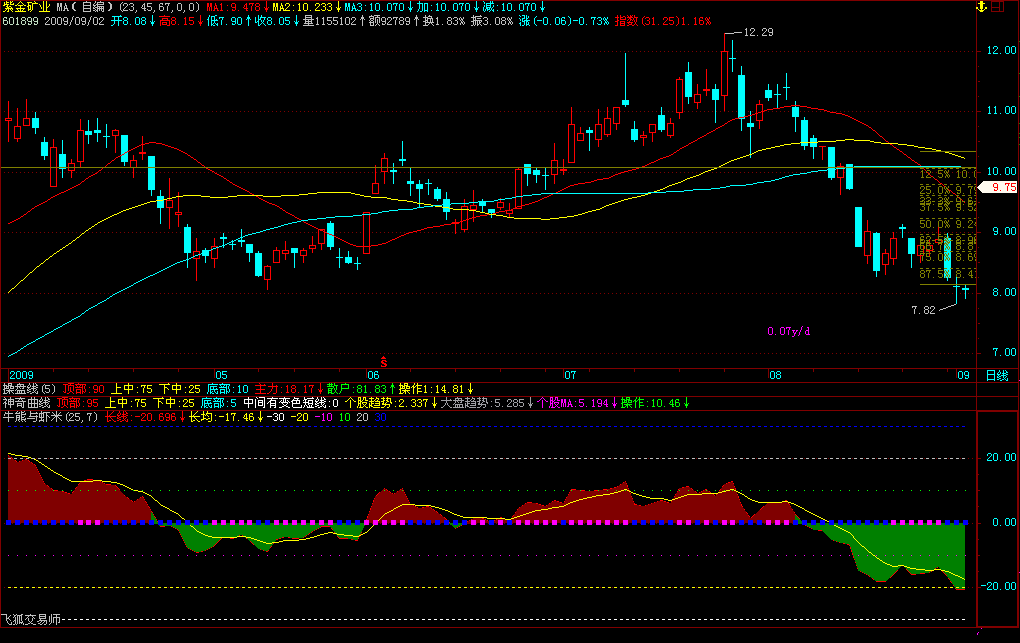Click the change 涨(-0.06)-0.73%

pos(564,21)
